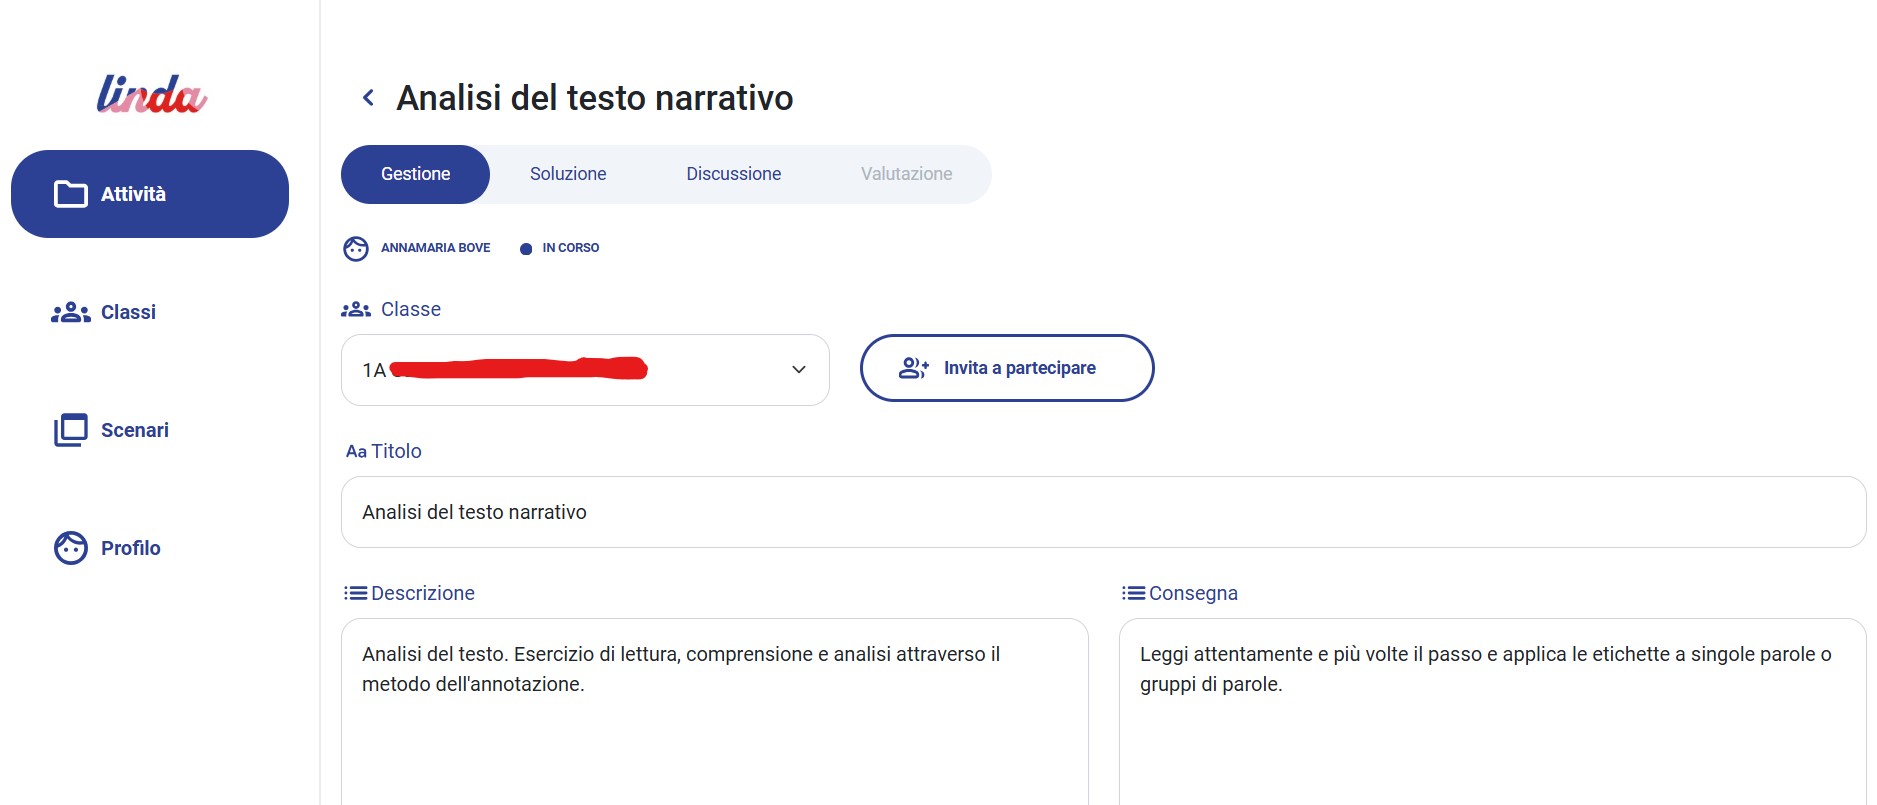Expand the Classe dropdown arrow
Screen dimensions: 1877x805
coord(799,370)
